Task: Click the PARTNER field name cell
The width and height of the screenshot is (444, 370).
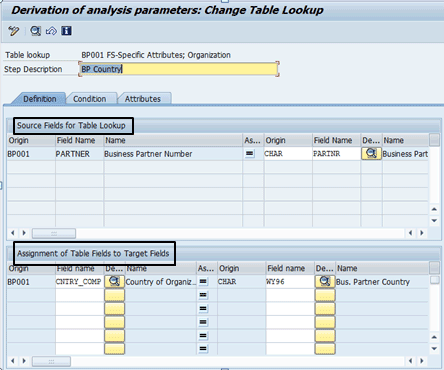Action: coord(79,154)
